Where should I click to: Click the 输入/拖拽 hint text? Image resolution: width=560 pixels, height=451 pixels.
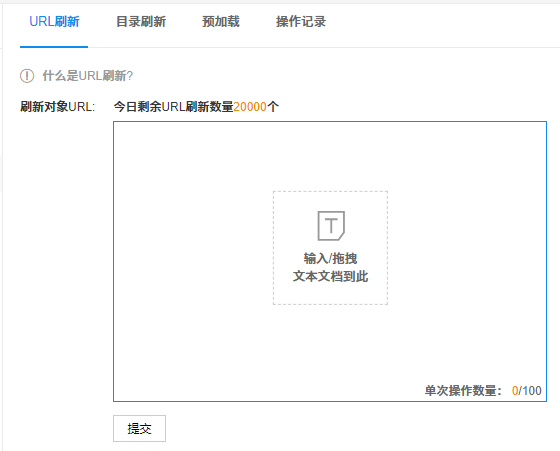[330, 258]
